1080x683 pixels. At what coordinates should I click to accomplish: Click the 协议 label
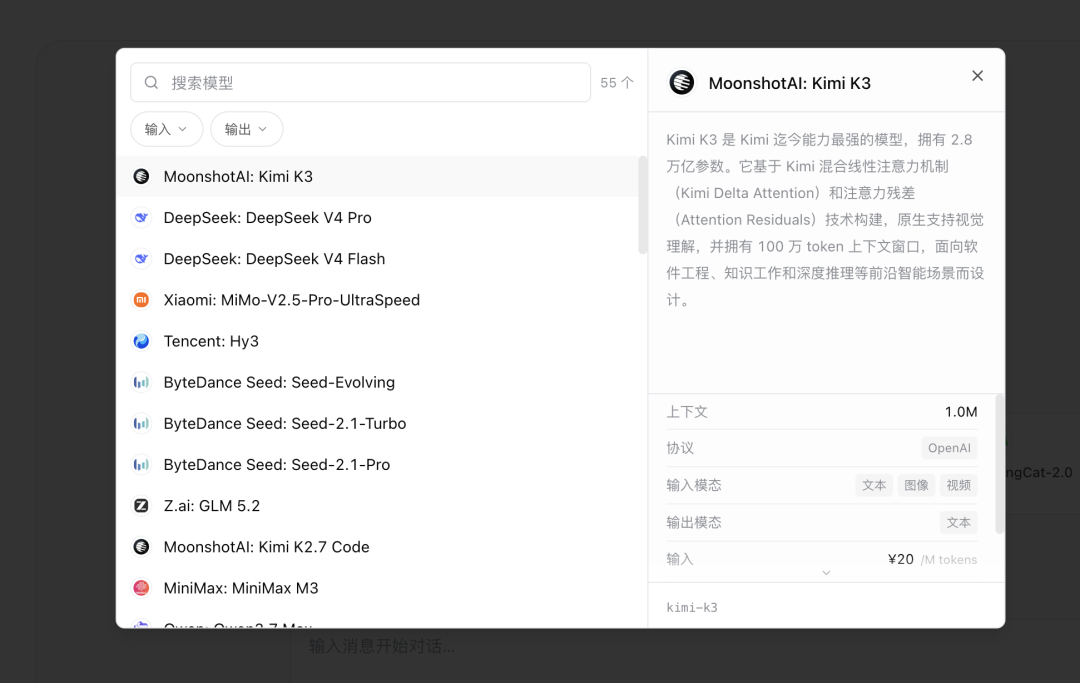tap(680, 448)
